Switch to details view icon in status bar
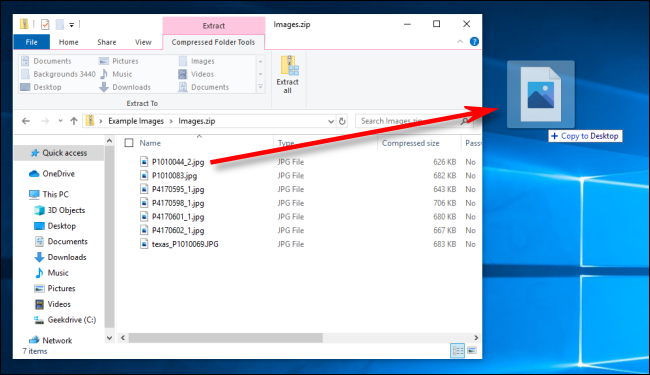 pos(457,351)
